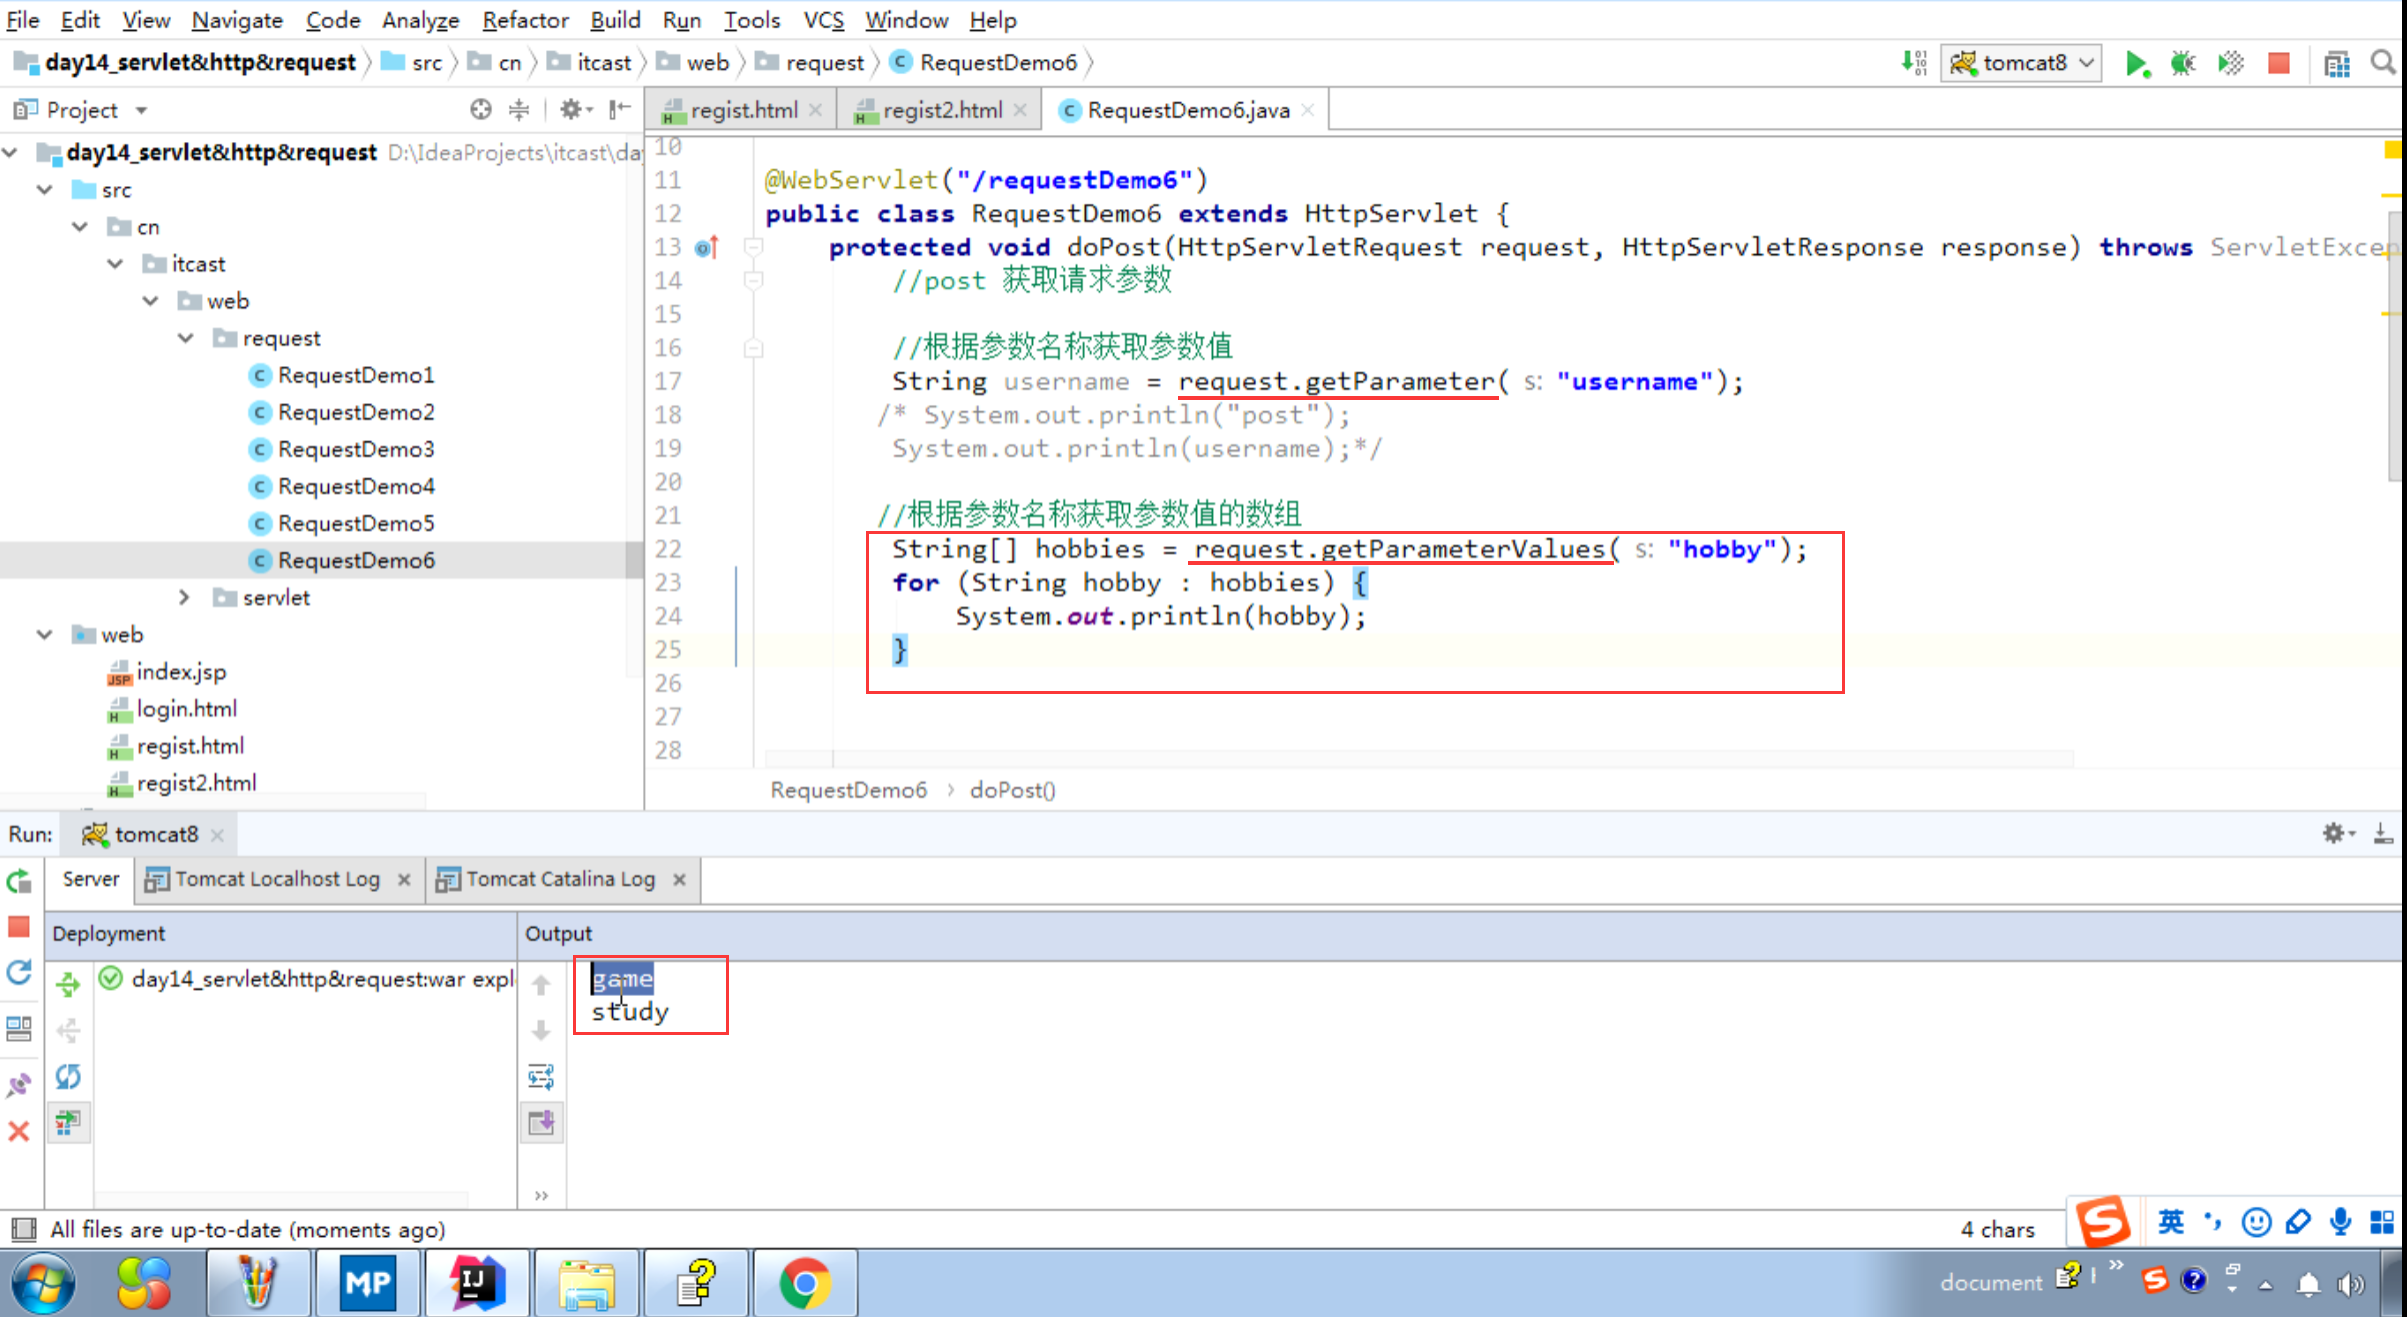Image resolution: width=2407 pixels, height=1317 pixels.
Task: Switch to the regist2.html editor tab
Action: (941, 110)
